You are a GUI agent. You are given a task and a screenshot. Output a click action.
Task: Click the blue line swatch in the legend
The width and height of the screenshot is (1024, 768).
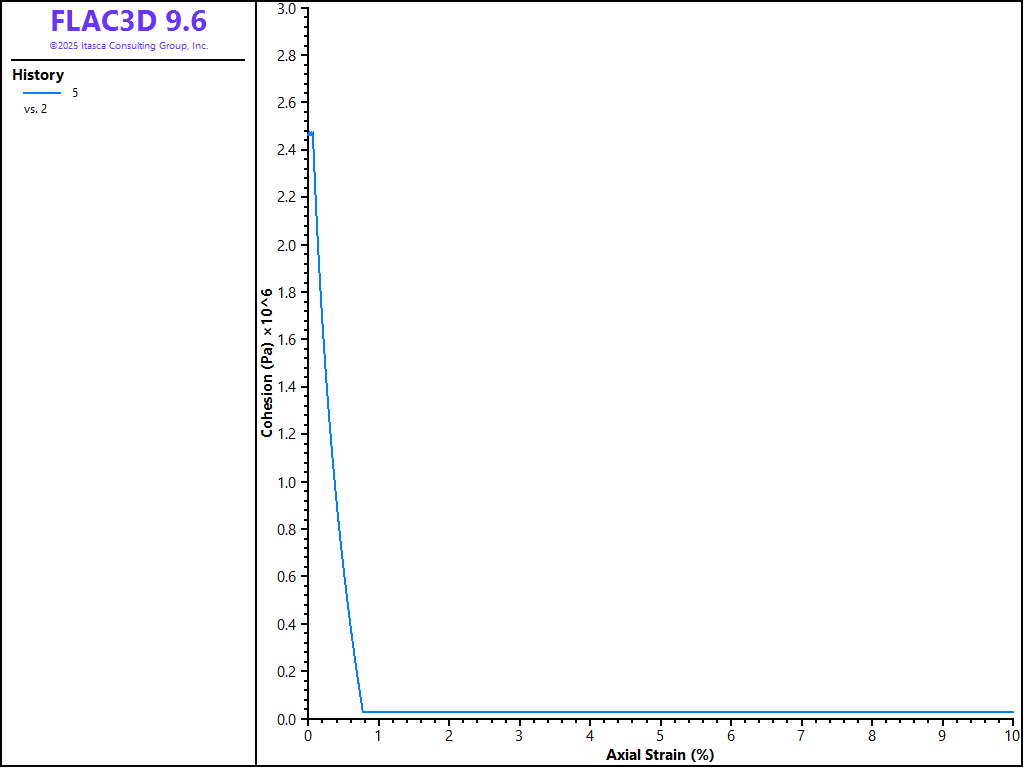pyautogui.click(x=42, y=93)
